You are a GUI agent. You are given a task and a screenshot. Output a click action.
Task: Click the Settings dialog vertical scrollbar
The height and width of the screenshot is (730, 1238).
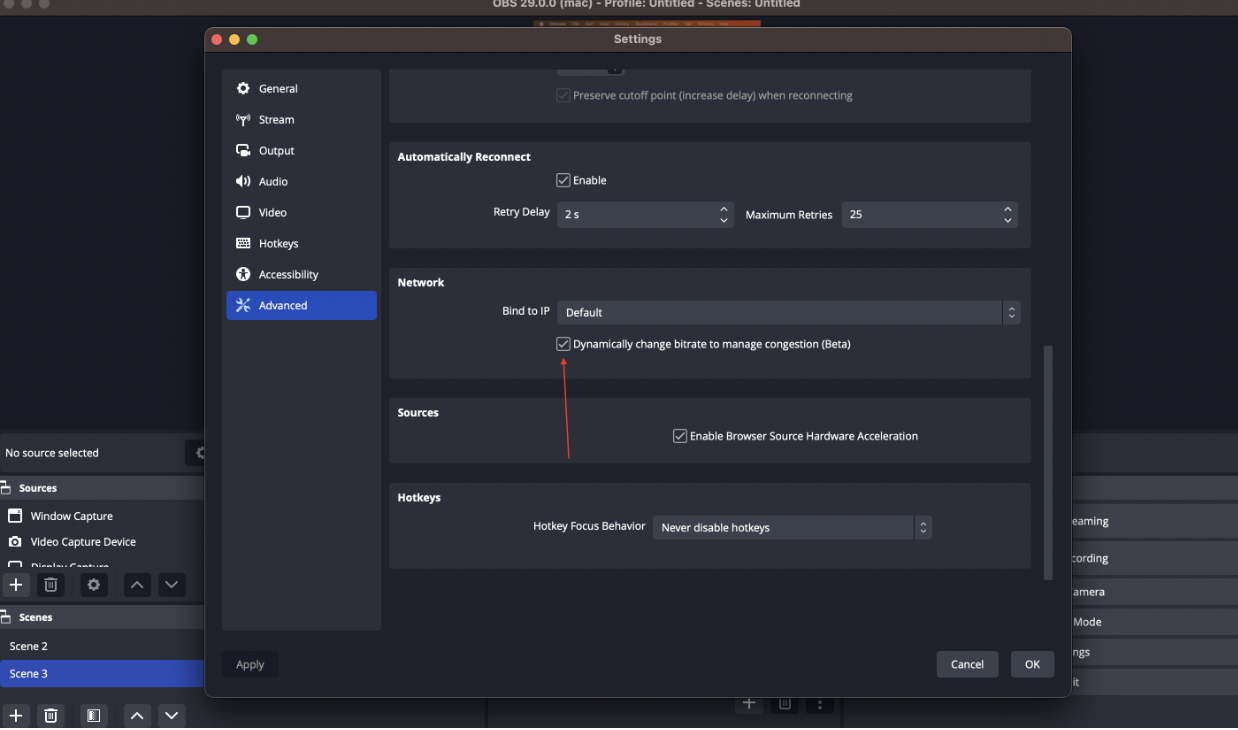point(1048,463)
